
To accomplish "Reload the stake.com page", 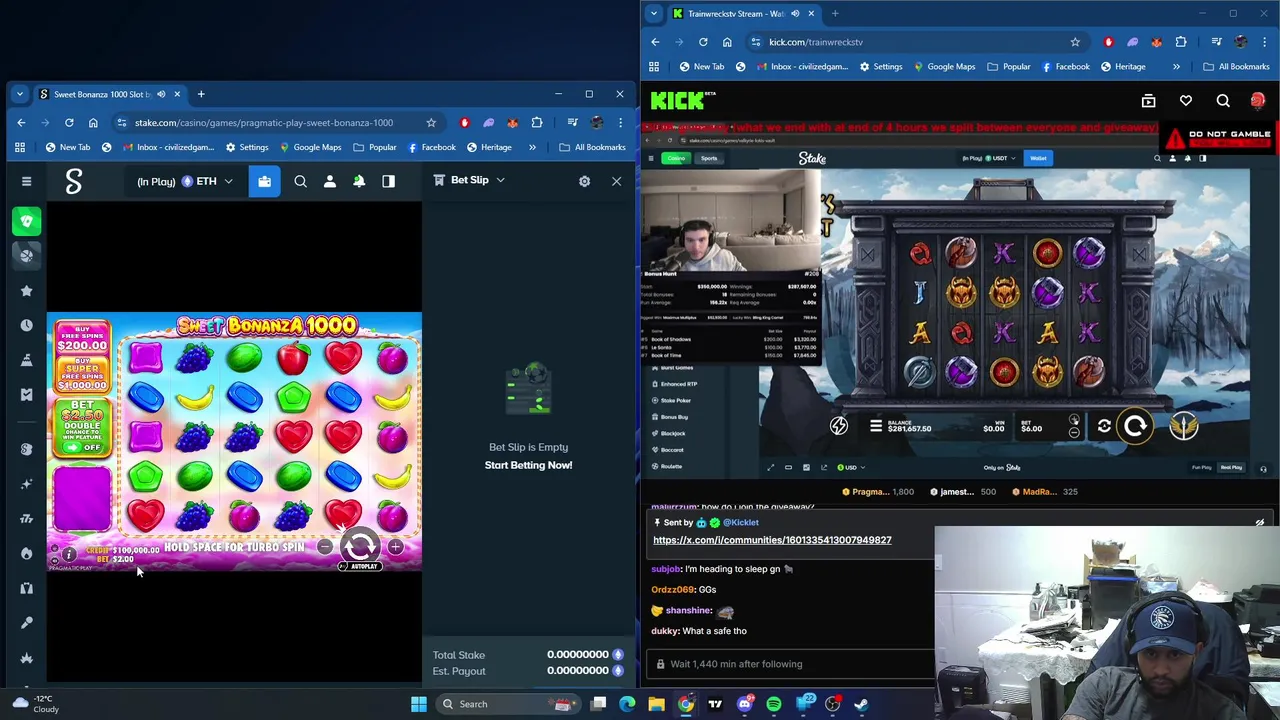I will (x=69, y=122).
